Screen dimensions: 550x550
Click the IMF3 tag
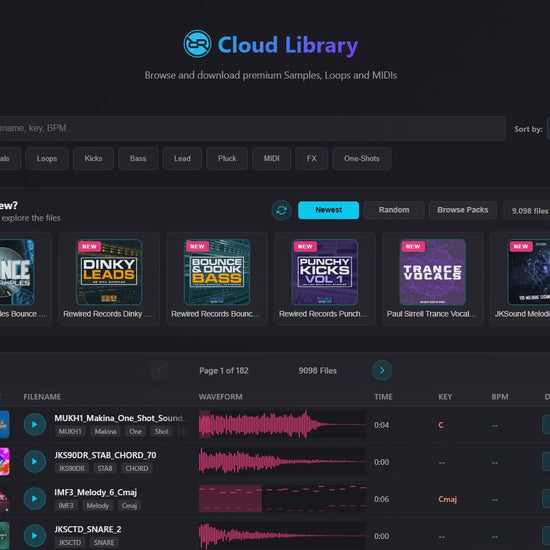66,505
